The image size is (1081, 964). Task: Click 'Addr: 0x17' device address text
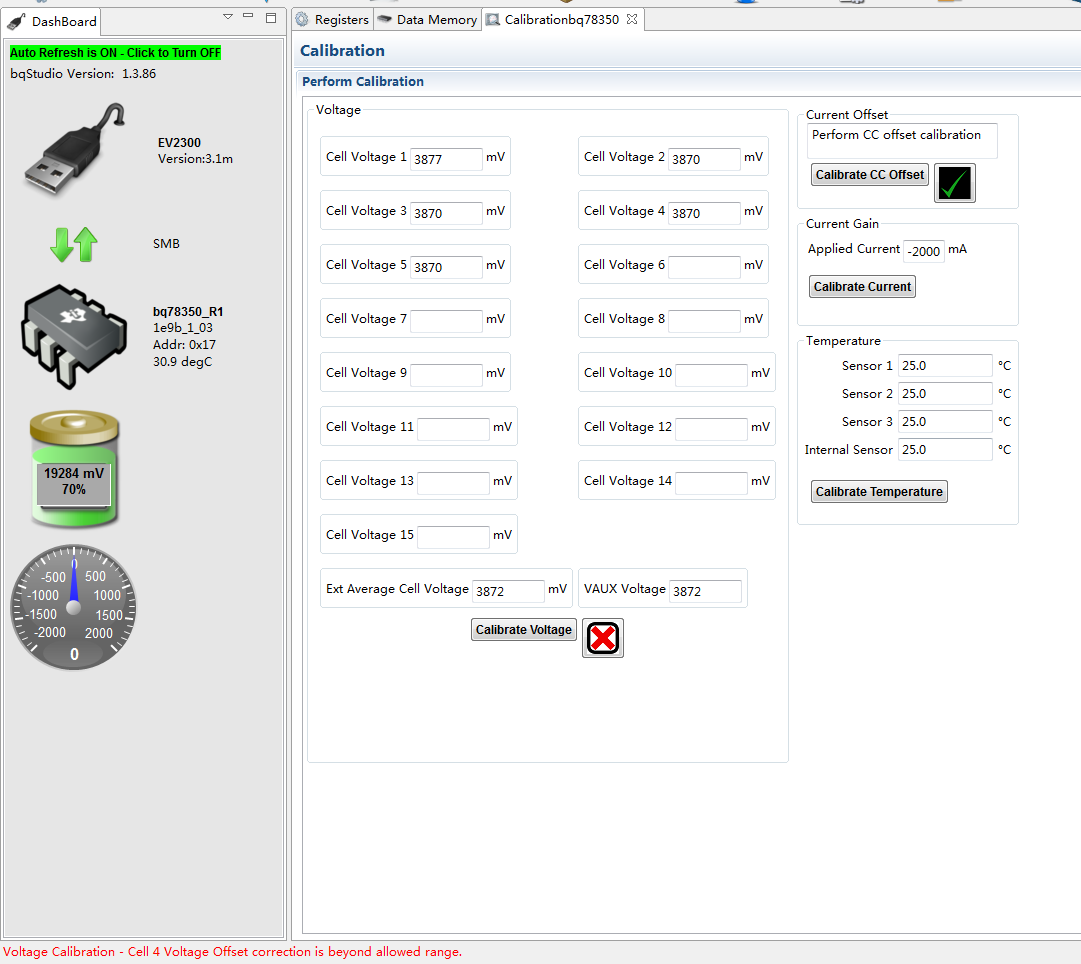coord(184,345)
